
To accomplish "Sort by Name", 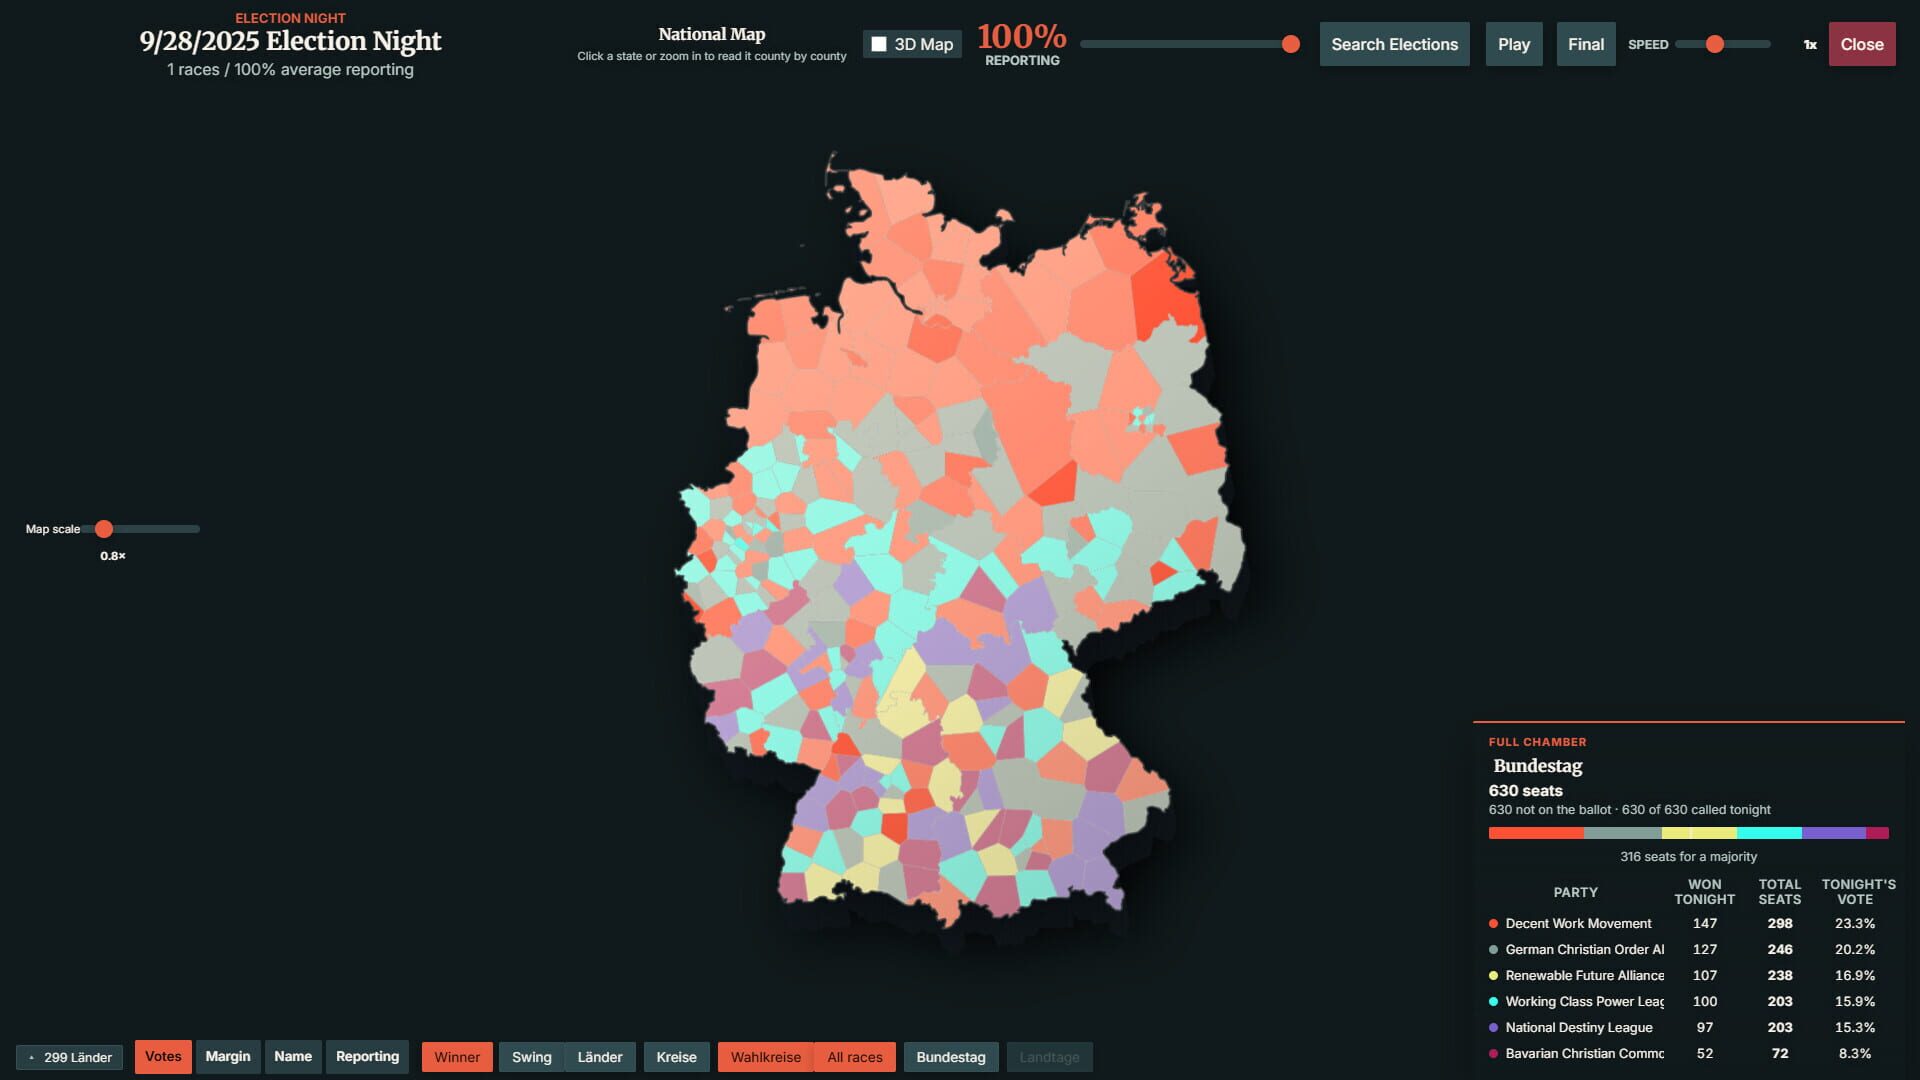I will [x=293, y=1057].
